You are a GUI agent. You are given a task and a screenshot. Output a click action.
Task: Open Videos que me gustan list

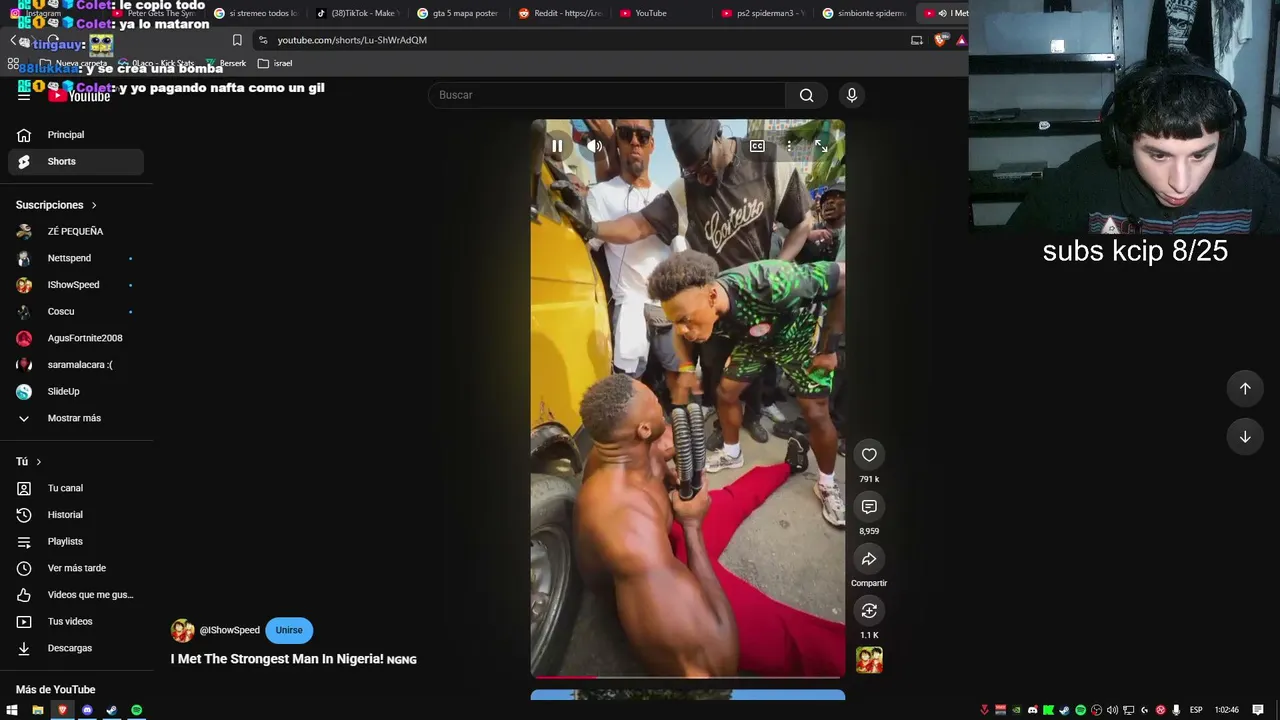pyautogui.click(x=76, y=595)
